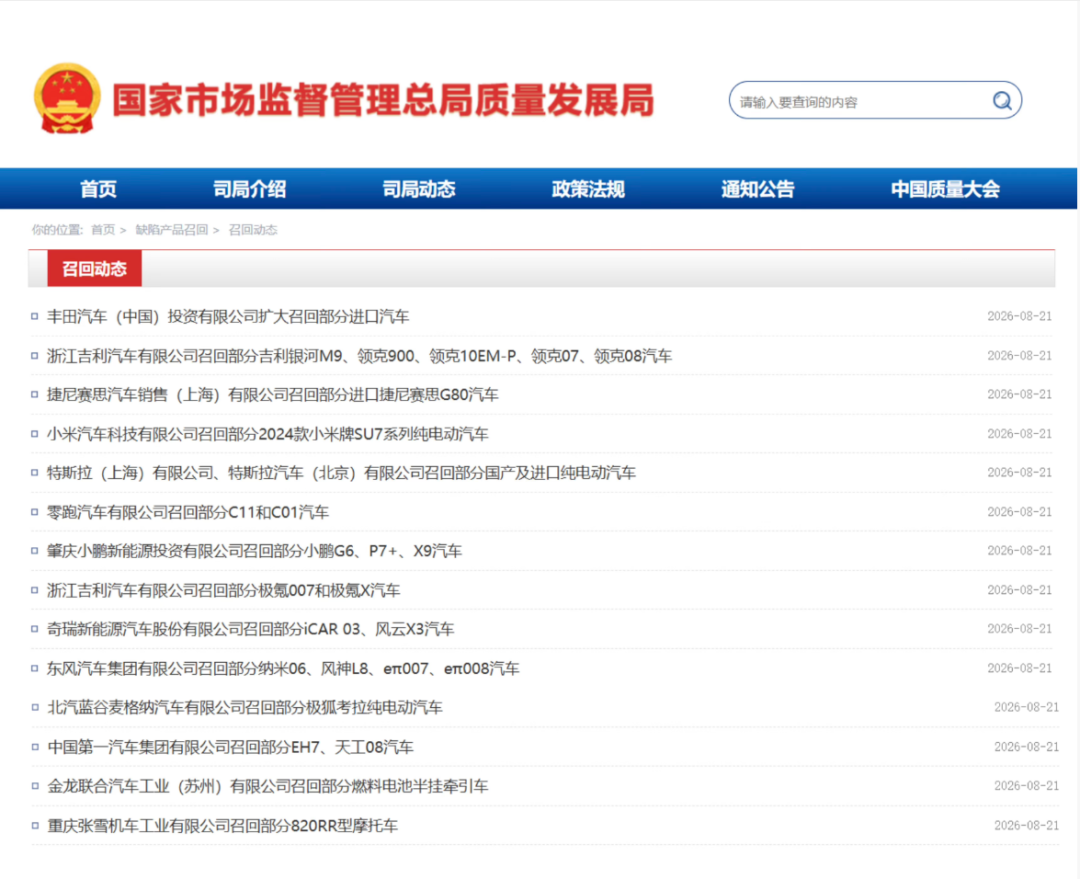Viewport: 1080px width, 879px height.
Task: Open the 极氪007和极氪X recall notice
Action: pos(223,590)
